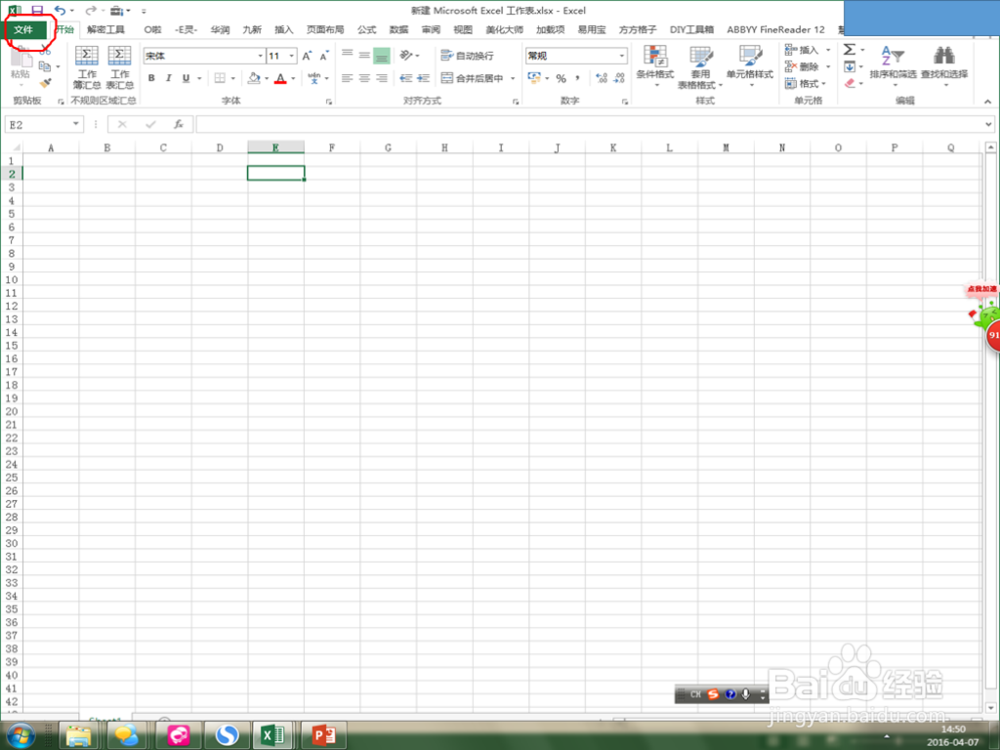Image resolution: width=1000 pixels, height=750 pixels.
Task: Click the Clear eraser icon
Action: click(x=849, y=83)
